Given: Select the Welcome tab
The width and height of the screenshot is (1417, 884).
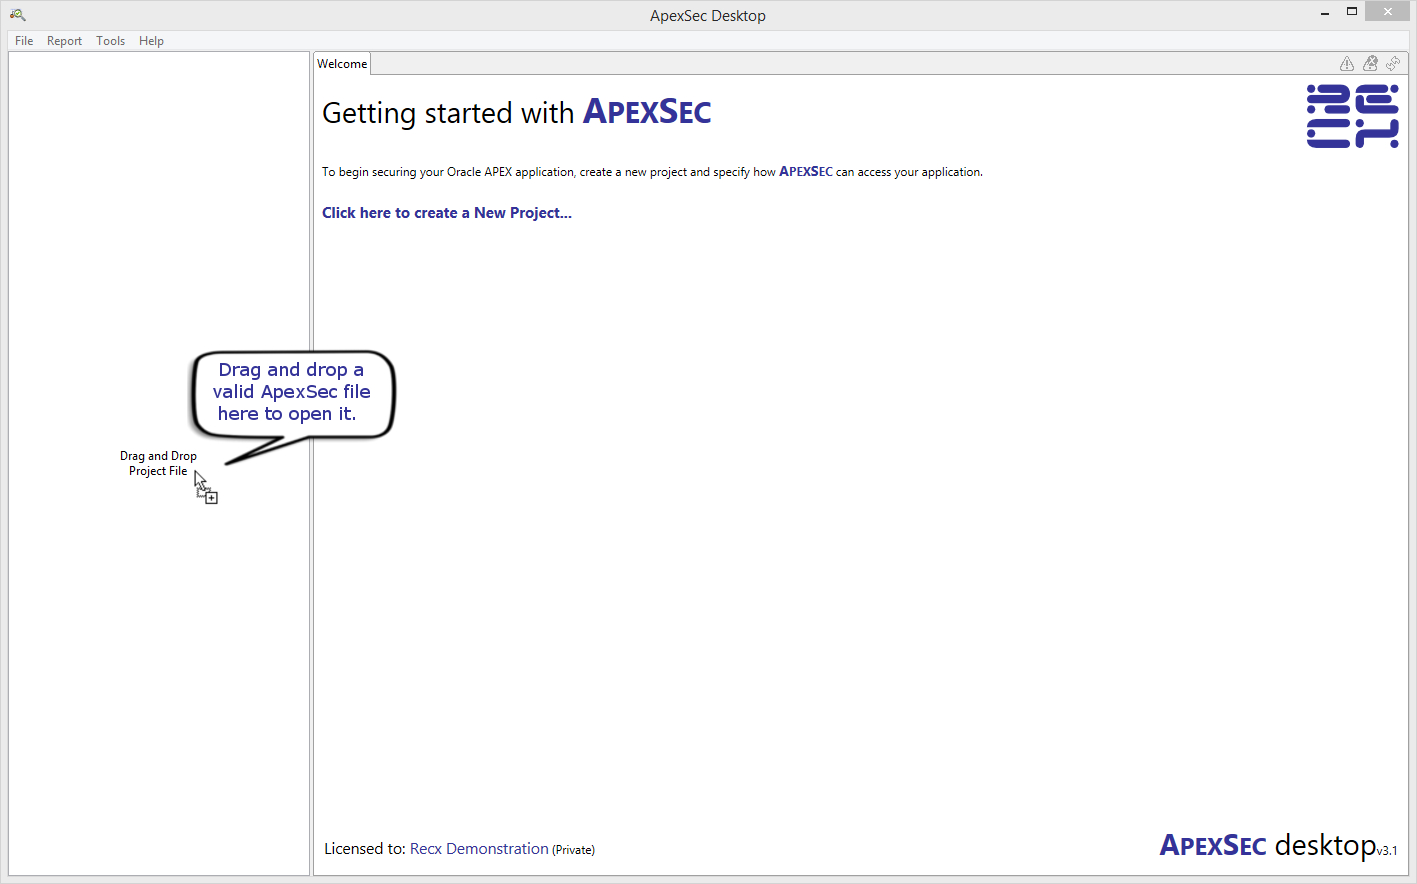Looking at the screenshot, I should pos(342,64).
